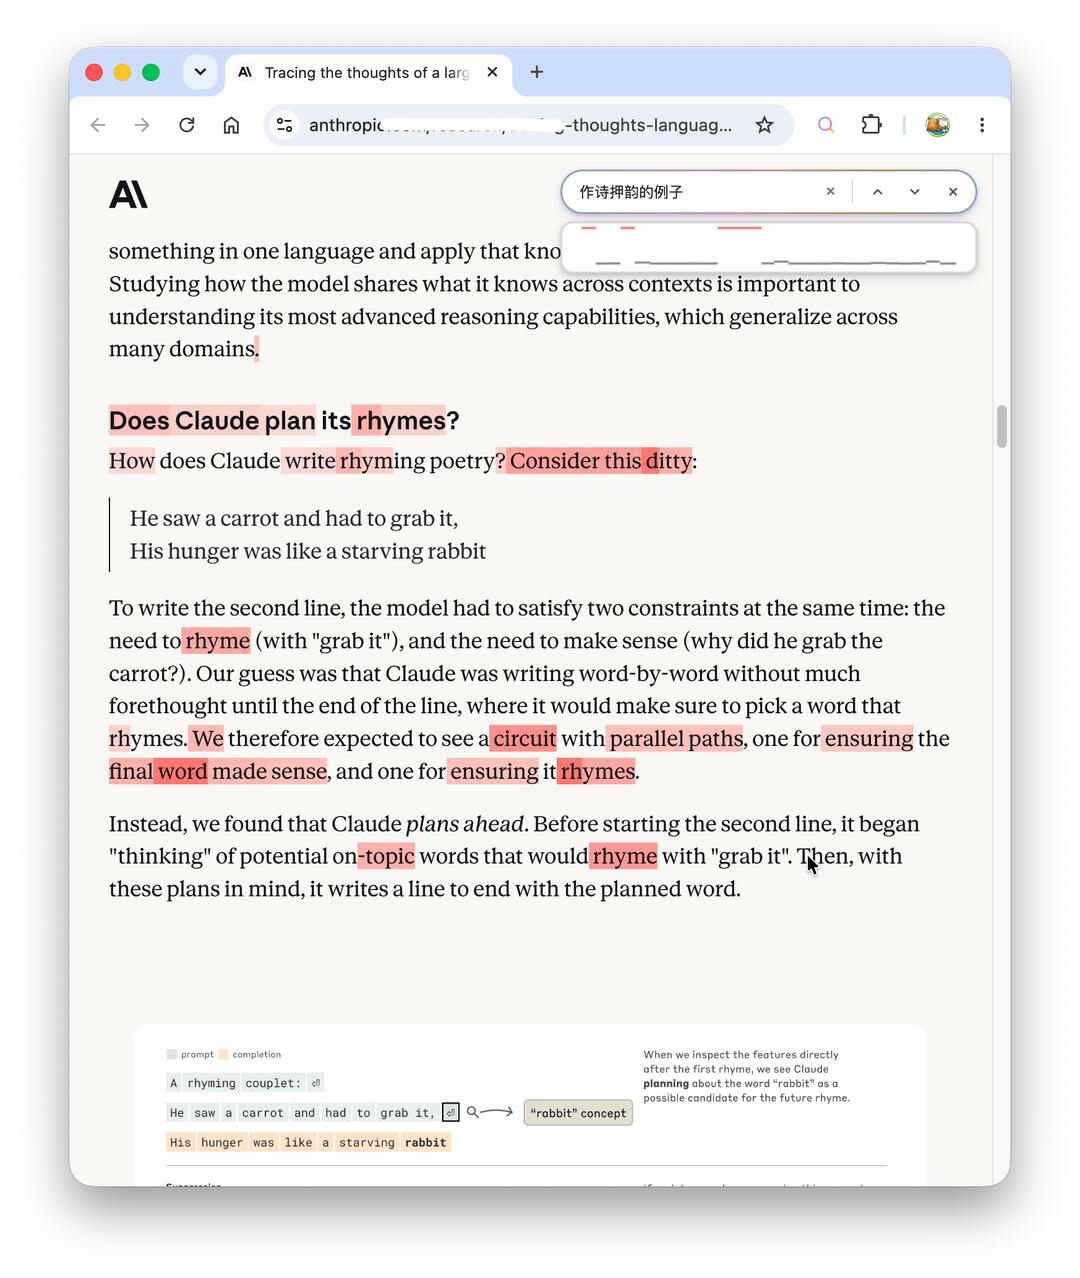Open the Chrome three-dot menu

tap(982, 125)
